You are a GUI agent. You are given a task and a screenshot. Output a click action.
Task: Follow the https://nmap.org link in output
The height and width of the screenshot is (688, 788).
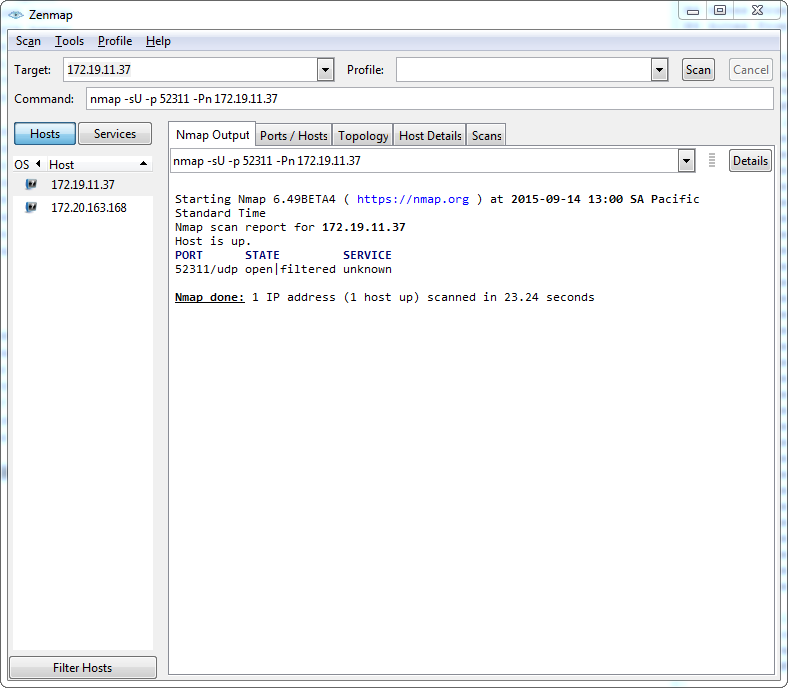coord(412,199)
